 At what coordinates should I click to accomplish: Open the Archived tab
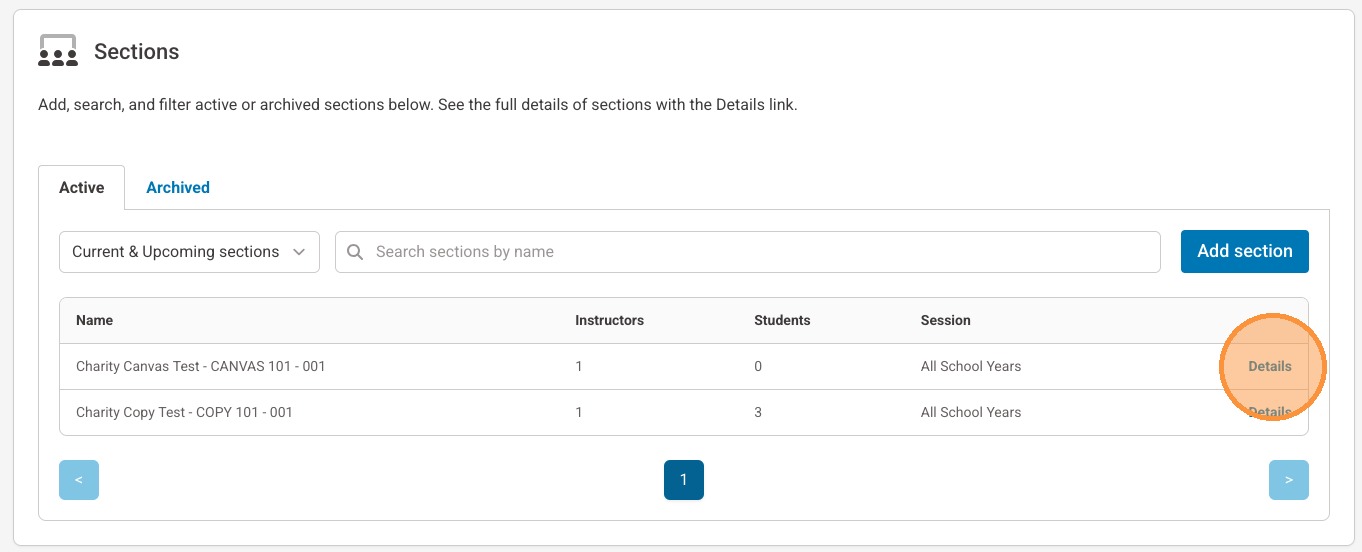pyautogui.click(x=178, y=188)
